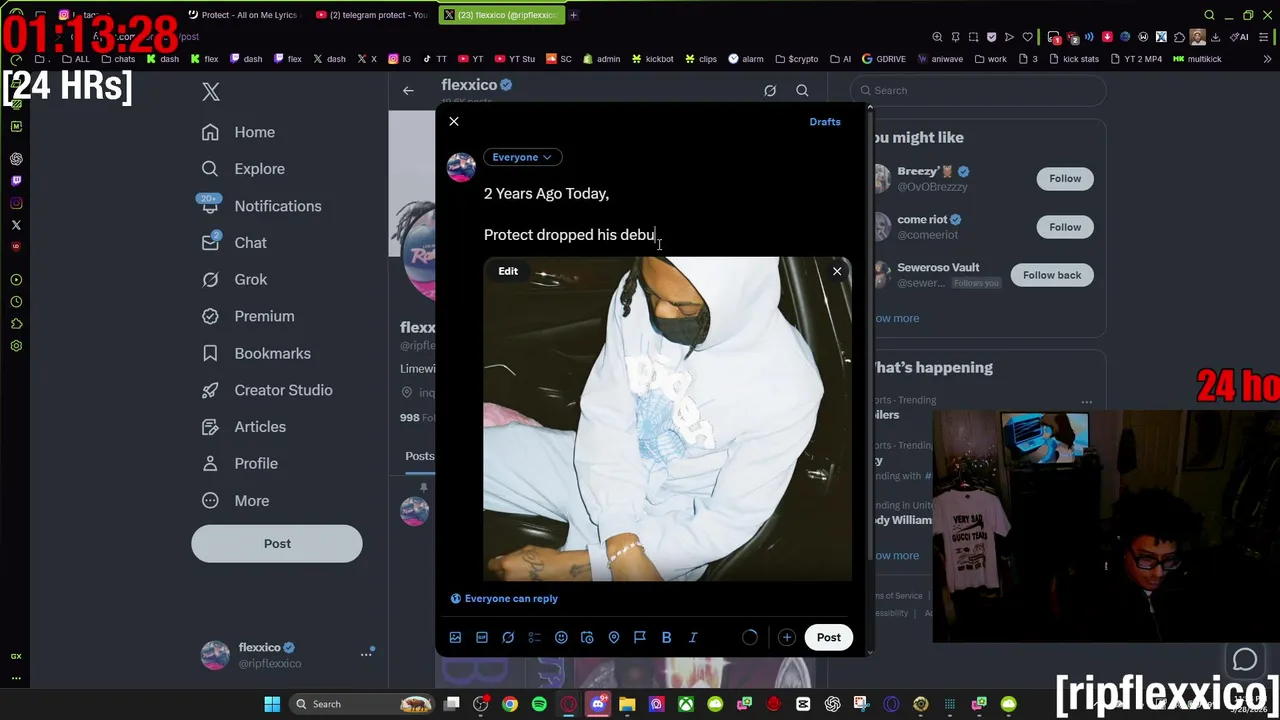Click the X logo icon

(x=211, y=92)
